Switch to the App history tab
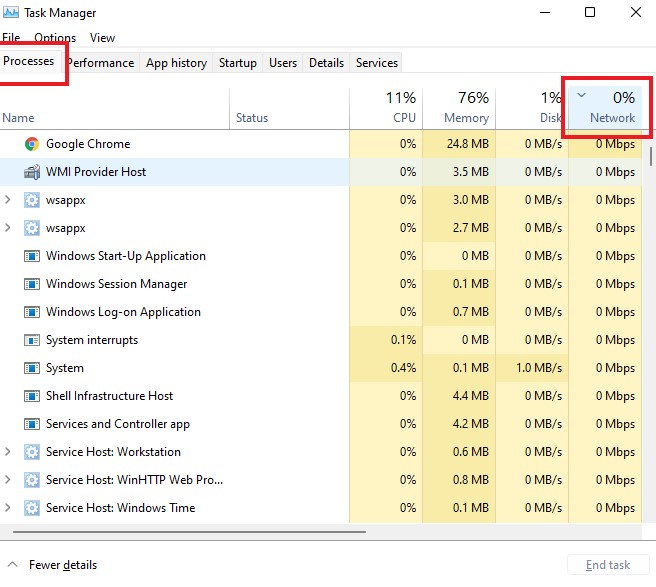The width and height of the screenshot is (656, 587). [x=176, y=63]
